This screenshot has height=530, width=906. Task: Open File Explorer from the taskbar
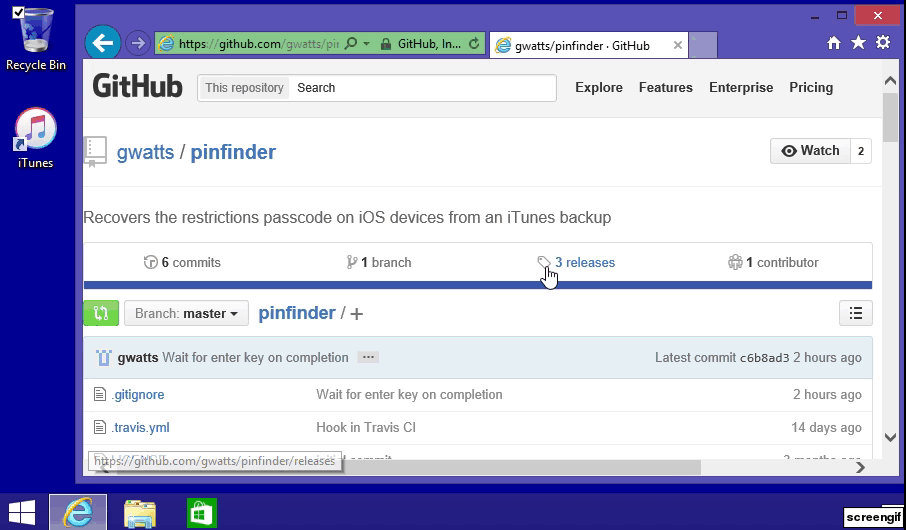(140, 513)
